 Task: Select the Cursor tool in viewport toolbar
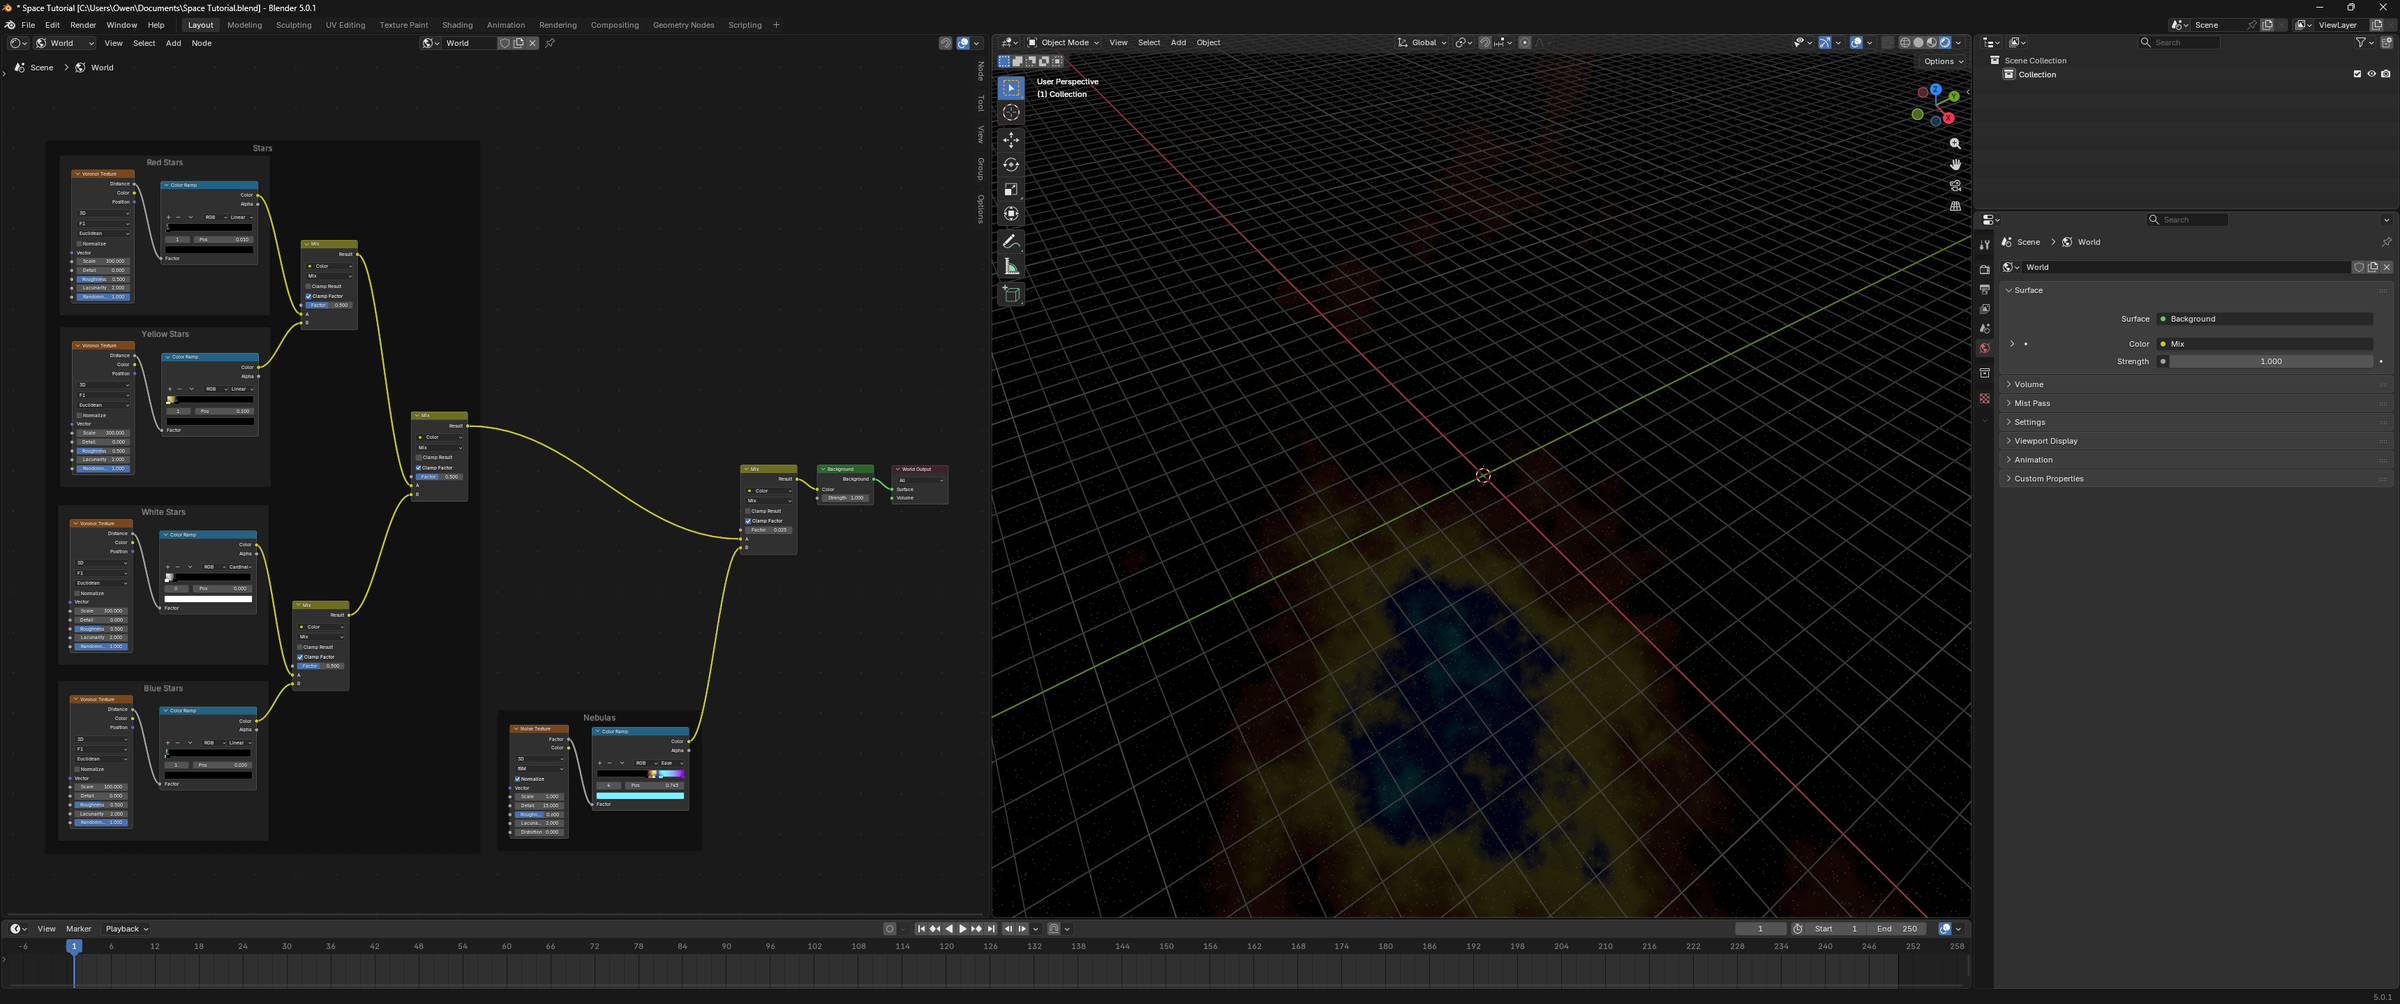(1011, 113)
